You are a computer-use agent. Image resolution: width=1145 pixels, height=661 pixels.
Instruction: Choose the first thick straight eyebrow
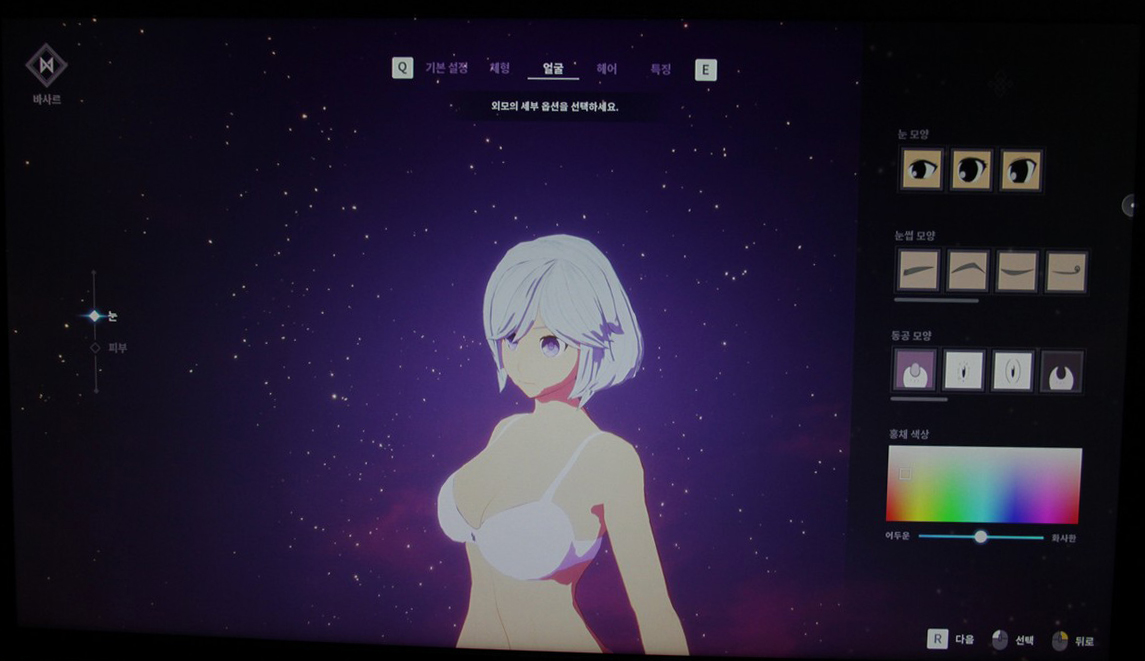(x=918, y=270)
